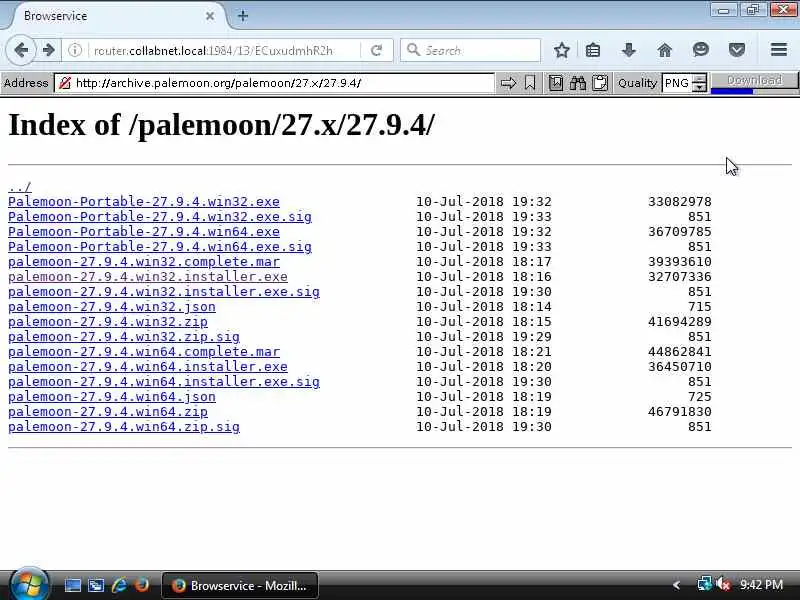Open site information icon in URL bar
This screenshot has height=600, width=800.
pos(75,50)
